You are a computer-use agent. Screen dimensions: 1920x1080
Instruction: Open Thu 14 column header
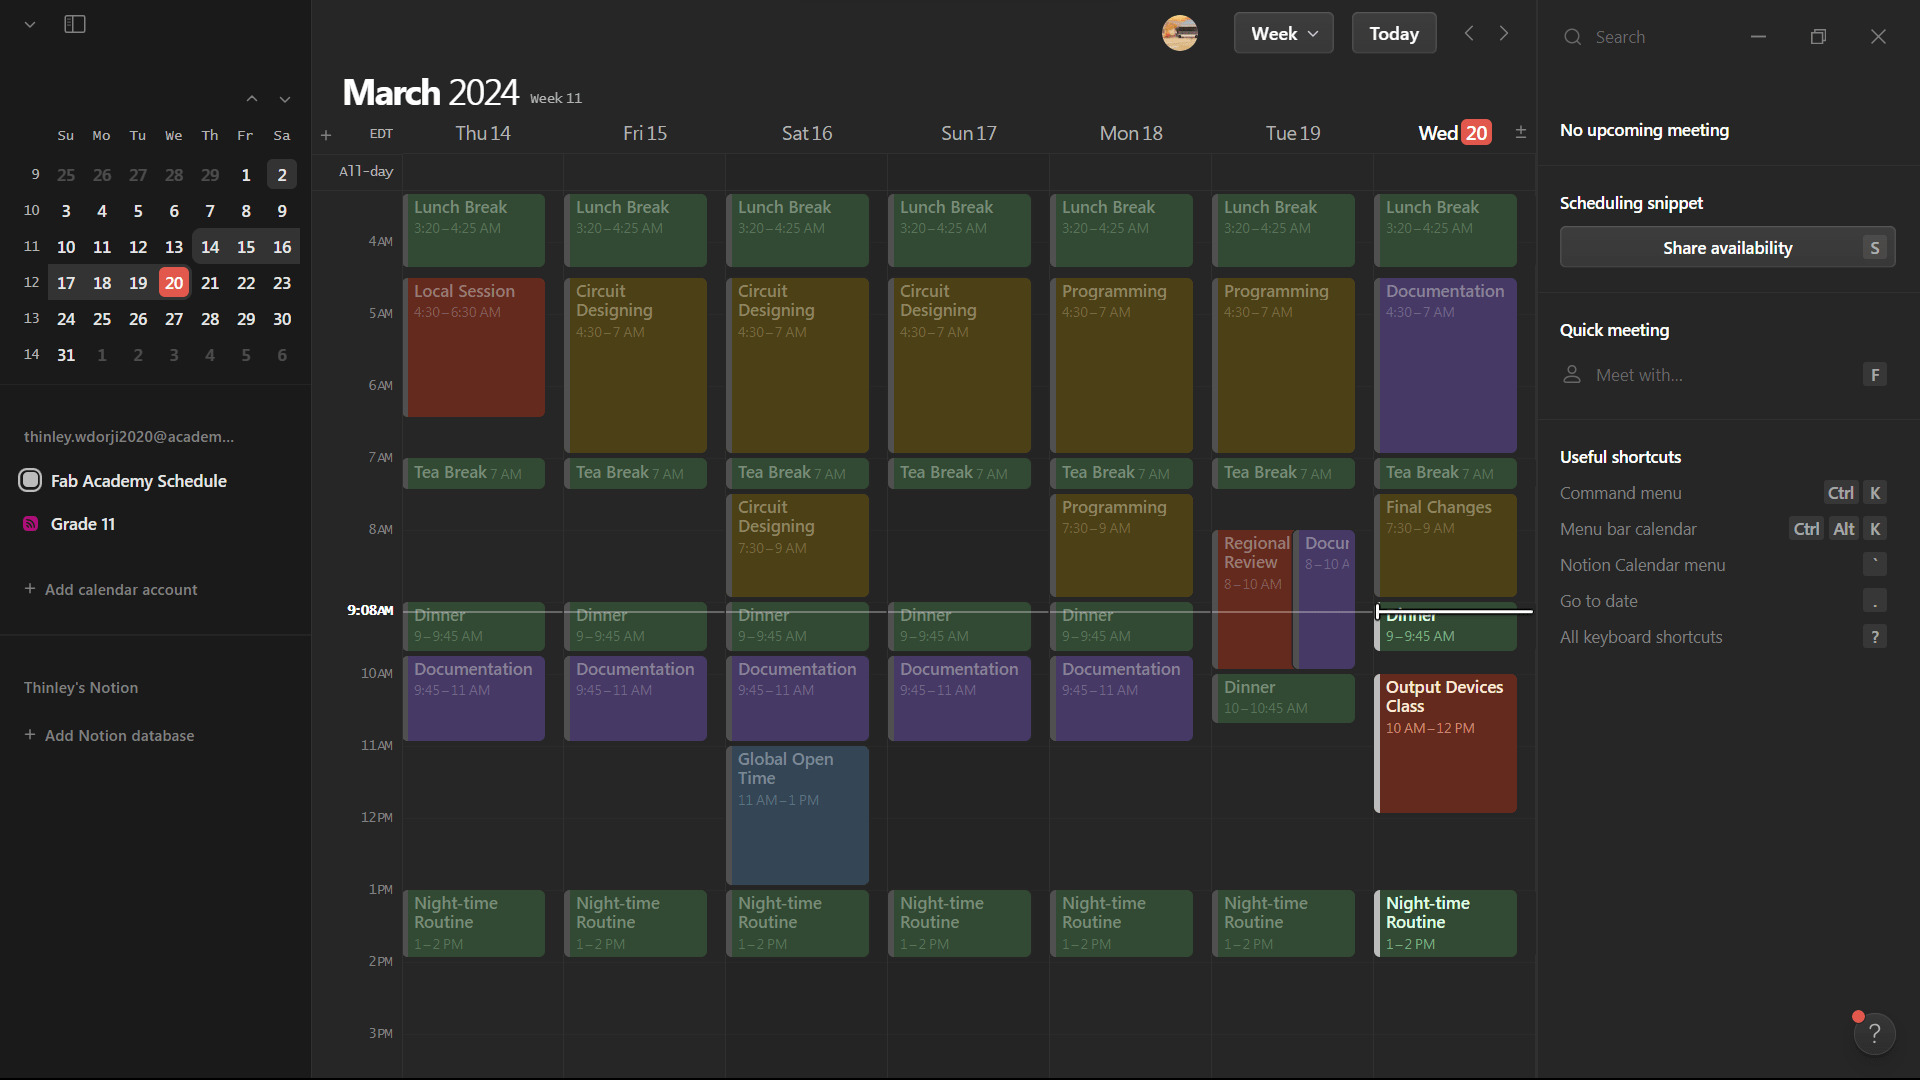click(483, 133)
